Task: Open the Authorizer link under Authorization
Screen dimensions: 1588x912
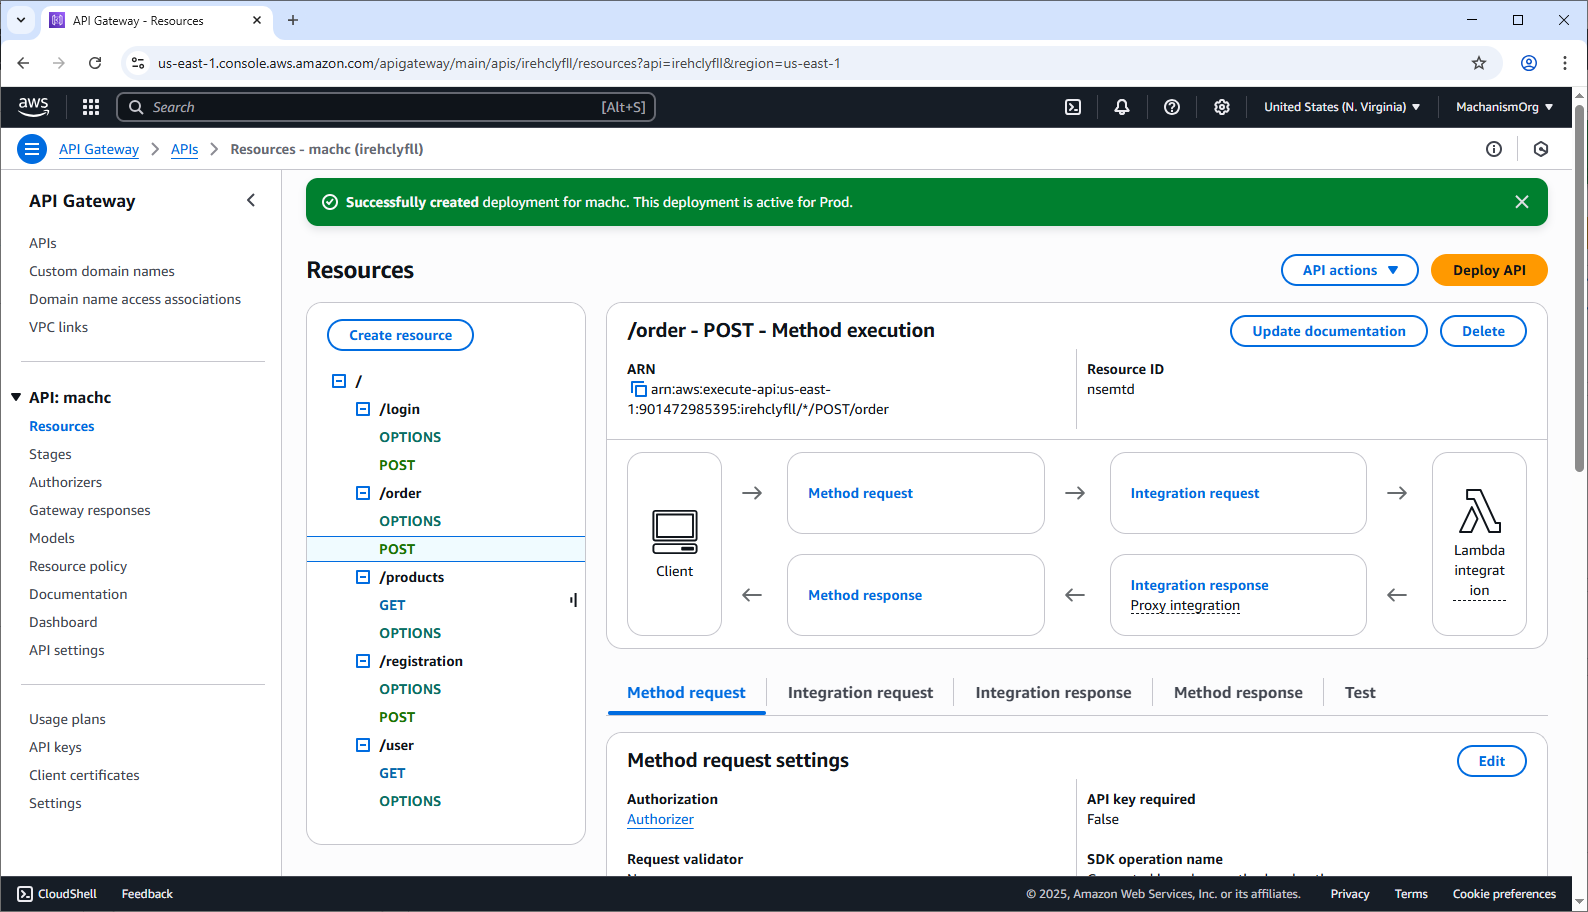Action: (x=660, y=819)
